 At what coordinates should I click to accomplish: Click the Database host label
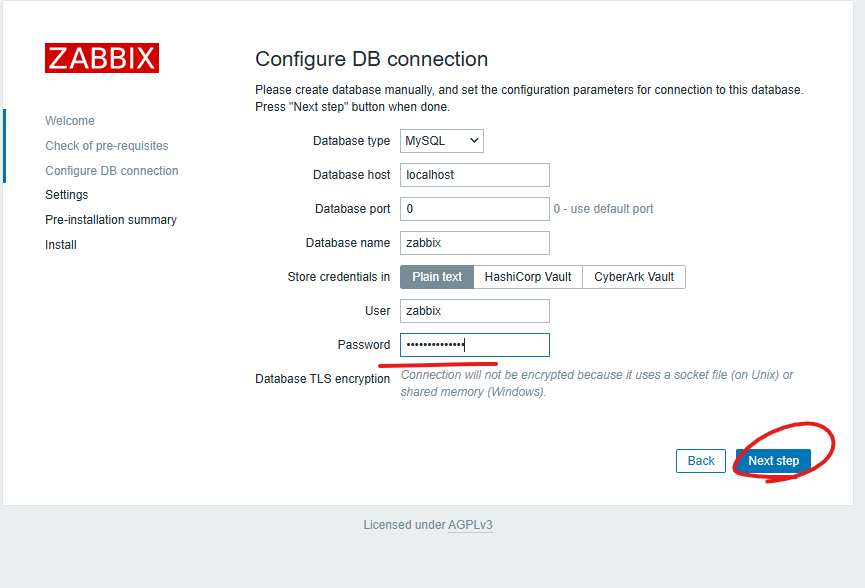point(351,175)
